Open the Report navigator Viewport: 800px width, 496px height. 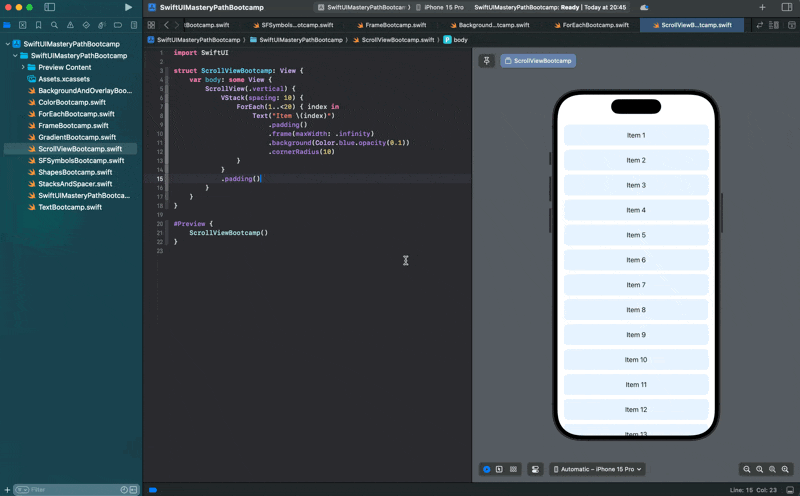(x=134, y=25)
